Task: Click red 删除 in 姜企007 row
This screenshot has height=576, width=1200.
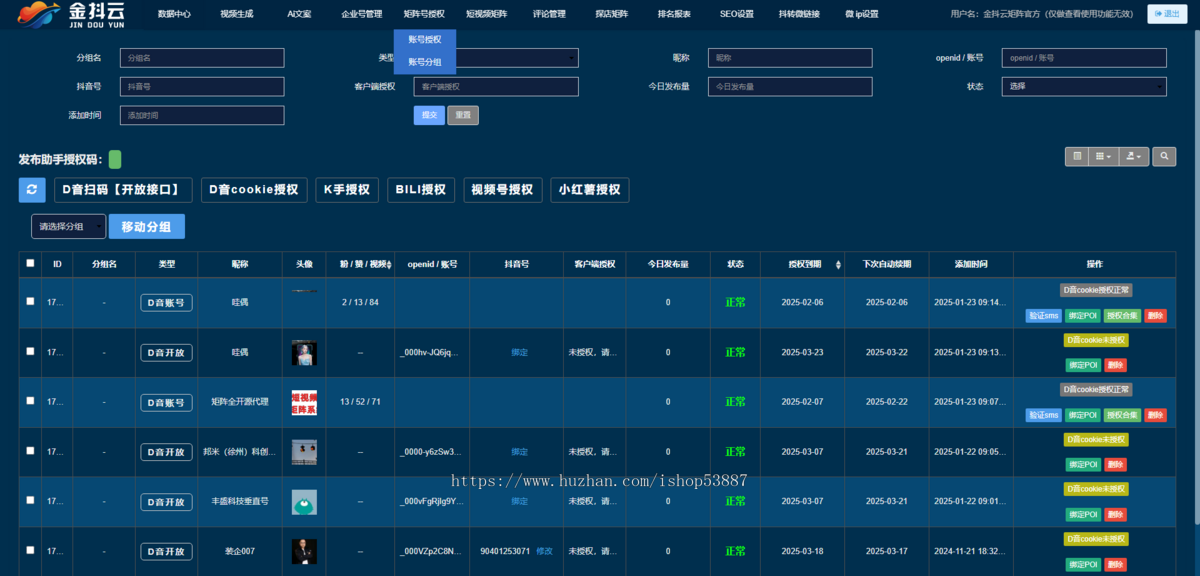Action: [1115, 565]
